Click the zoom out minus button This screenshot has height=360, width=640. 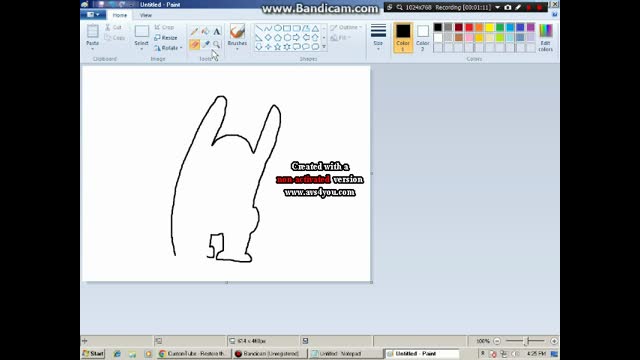(x=497, y=341)
